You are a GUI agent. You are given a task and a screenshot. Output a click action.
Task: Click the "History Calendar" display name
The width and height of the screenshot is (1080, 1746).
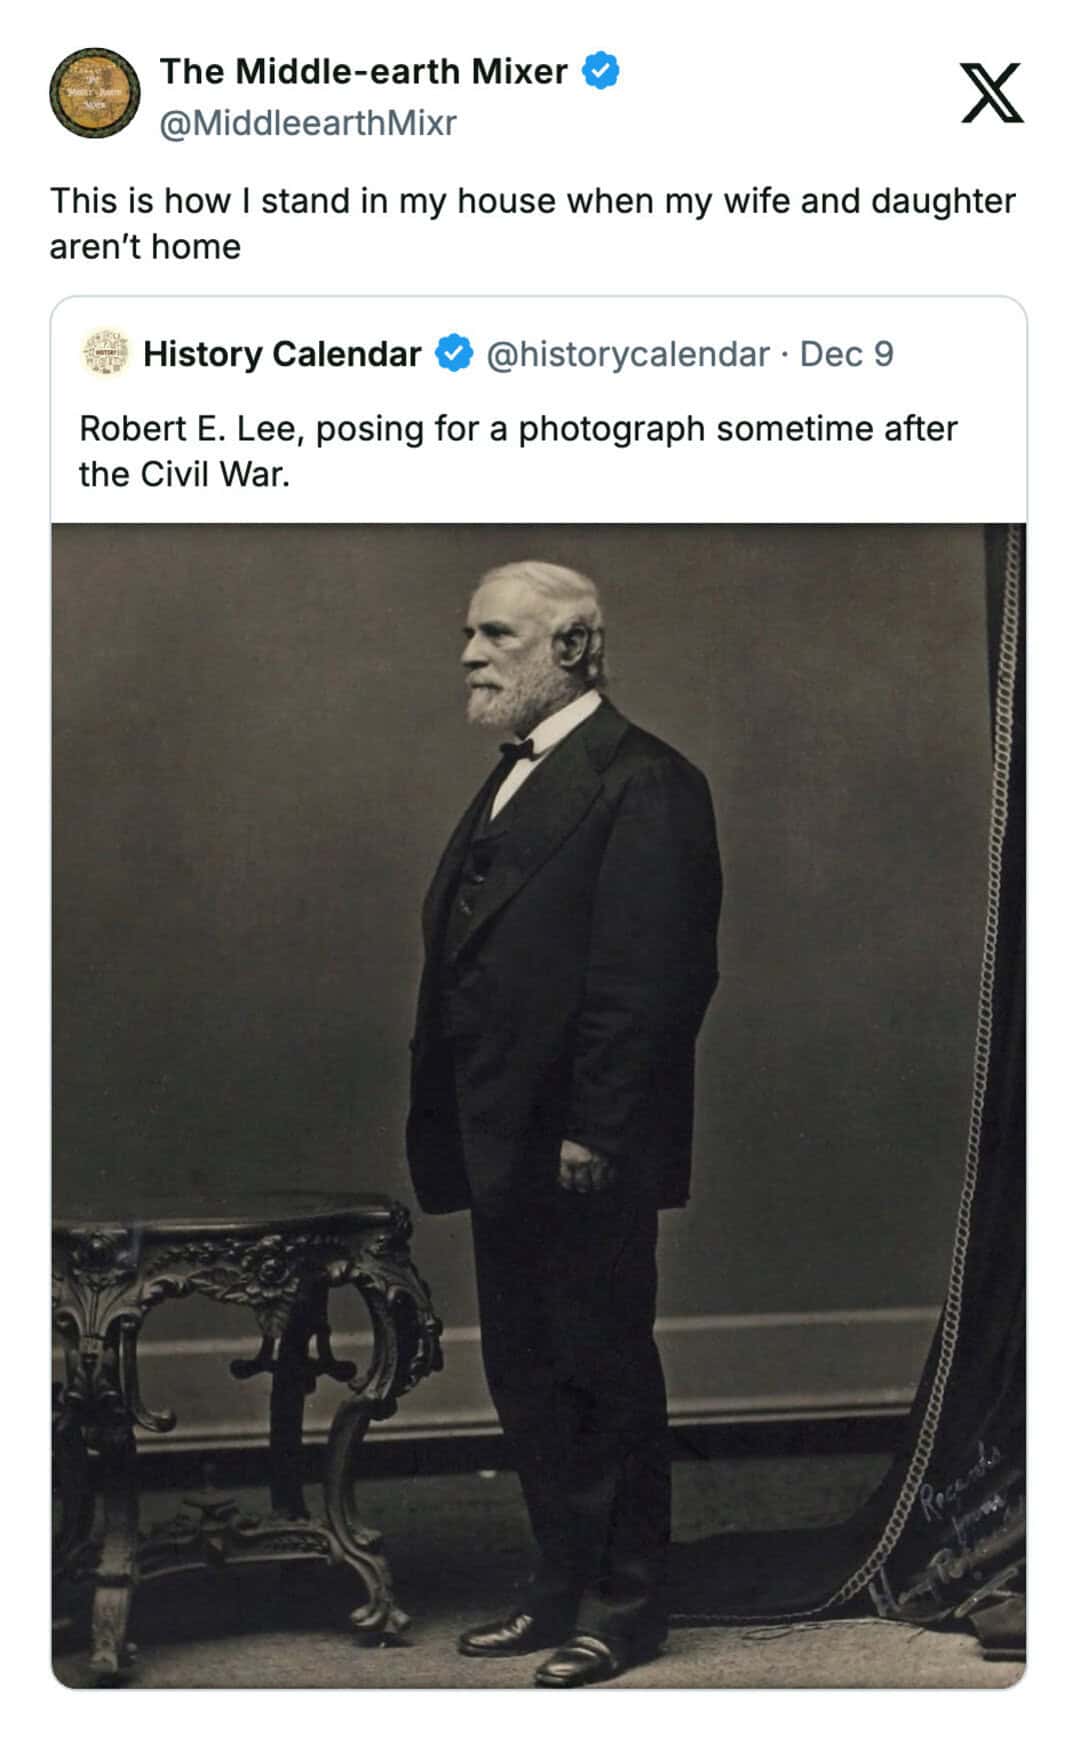click(282, 354)
